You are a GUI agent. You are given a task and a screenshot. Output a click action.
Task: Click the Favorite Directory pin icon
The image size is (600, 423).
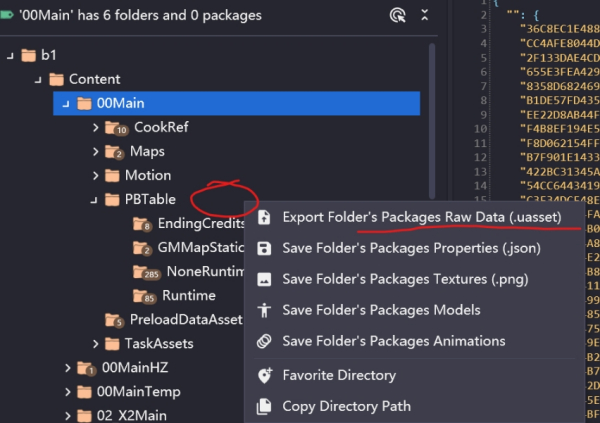tap(264, 375)
